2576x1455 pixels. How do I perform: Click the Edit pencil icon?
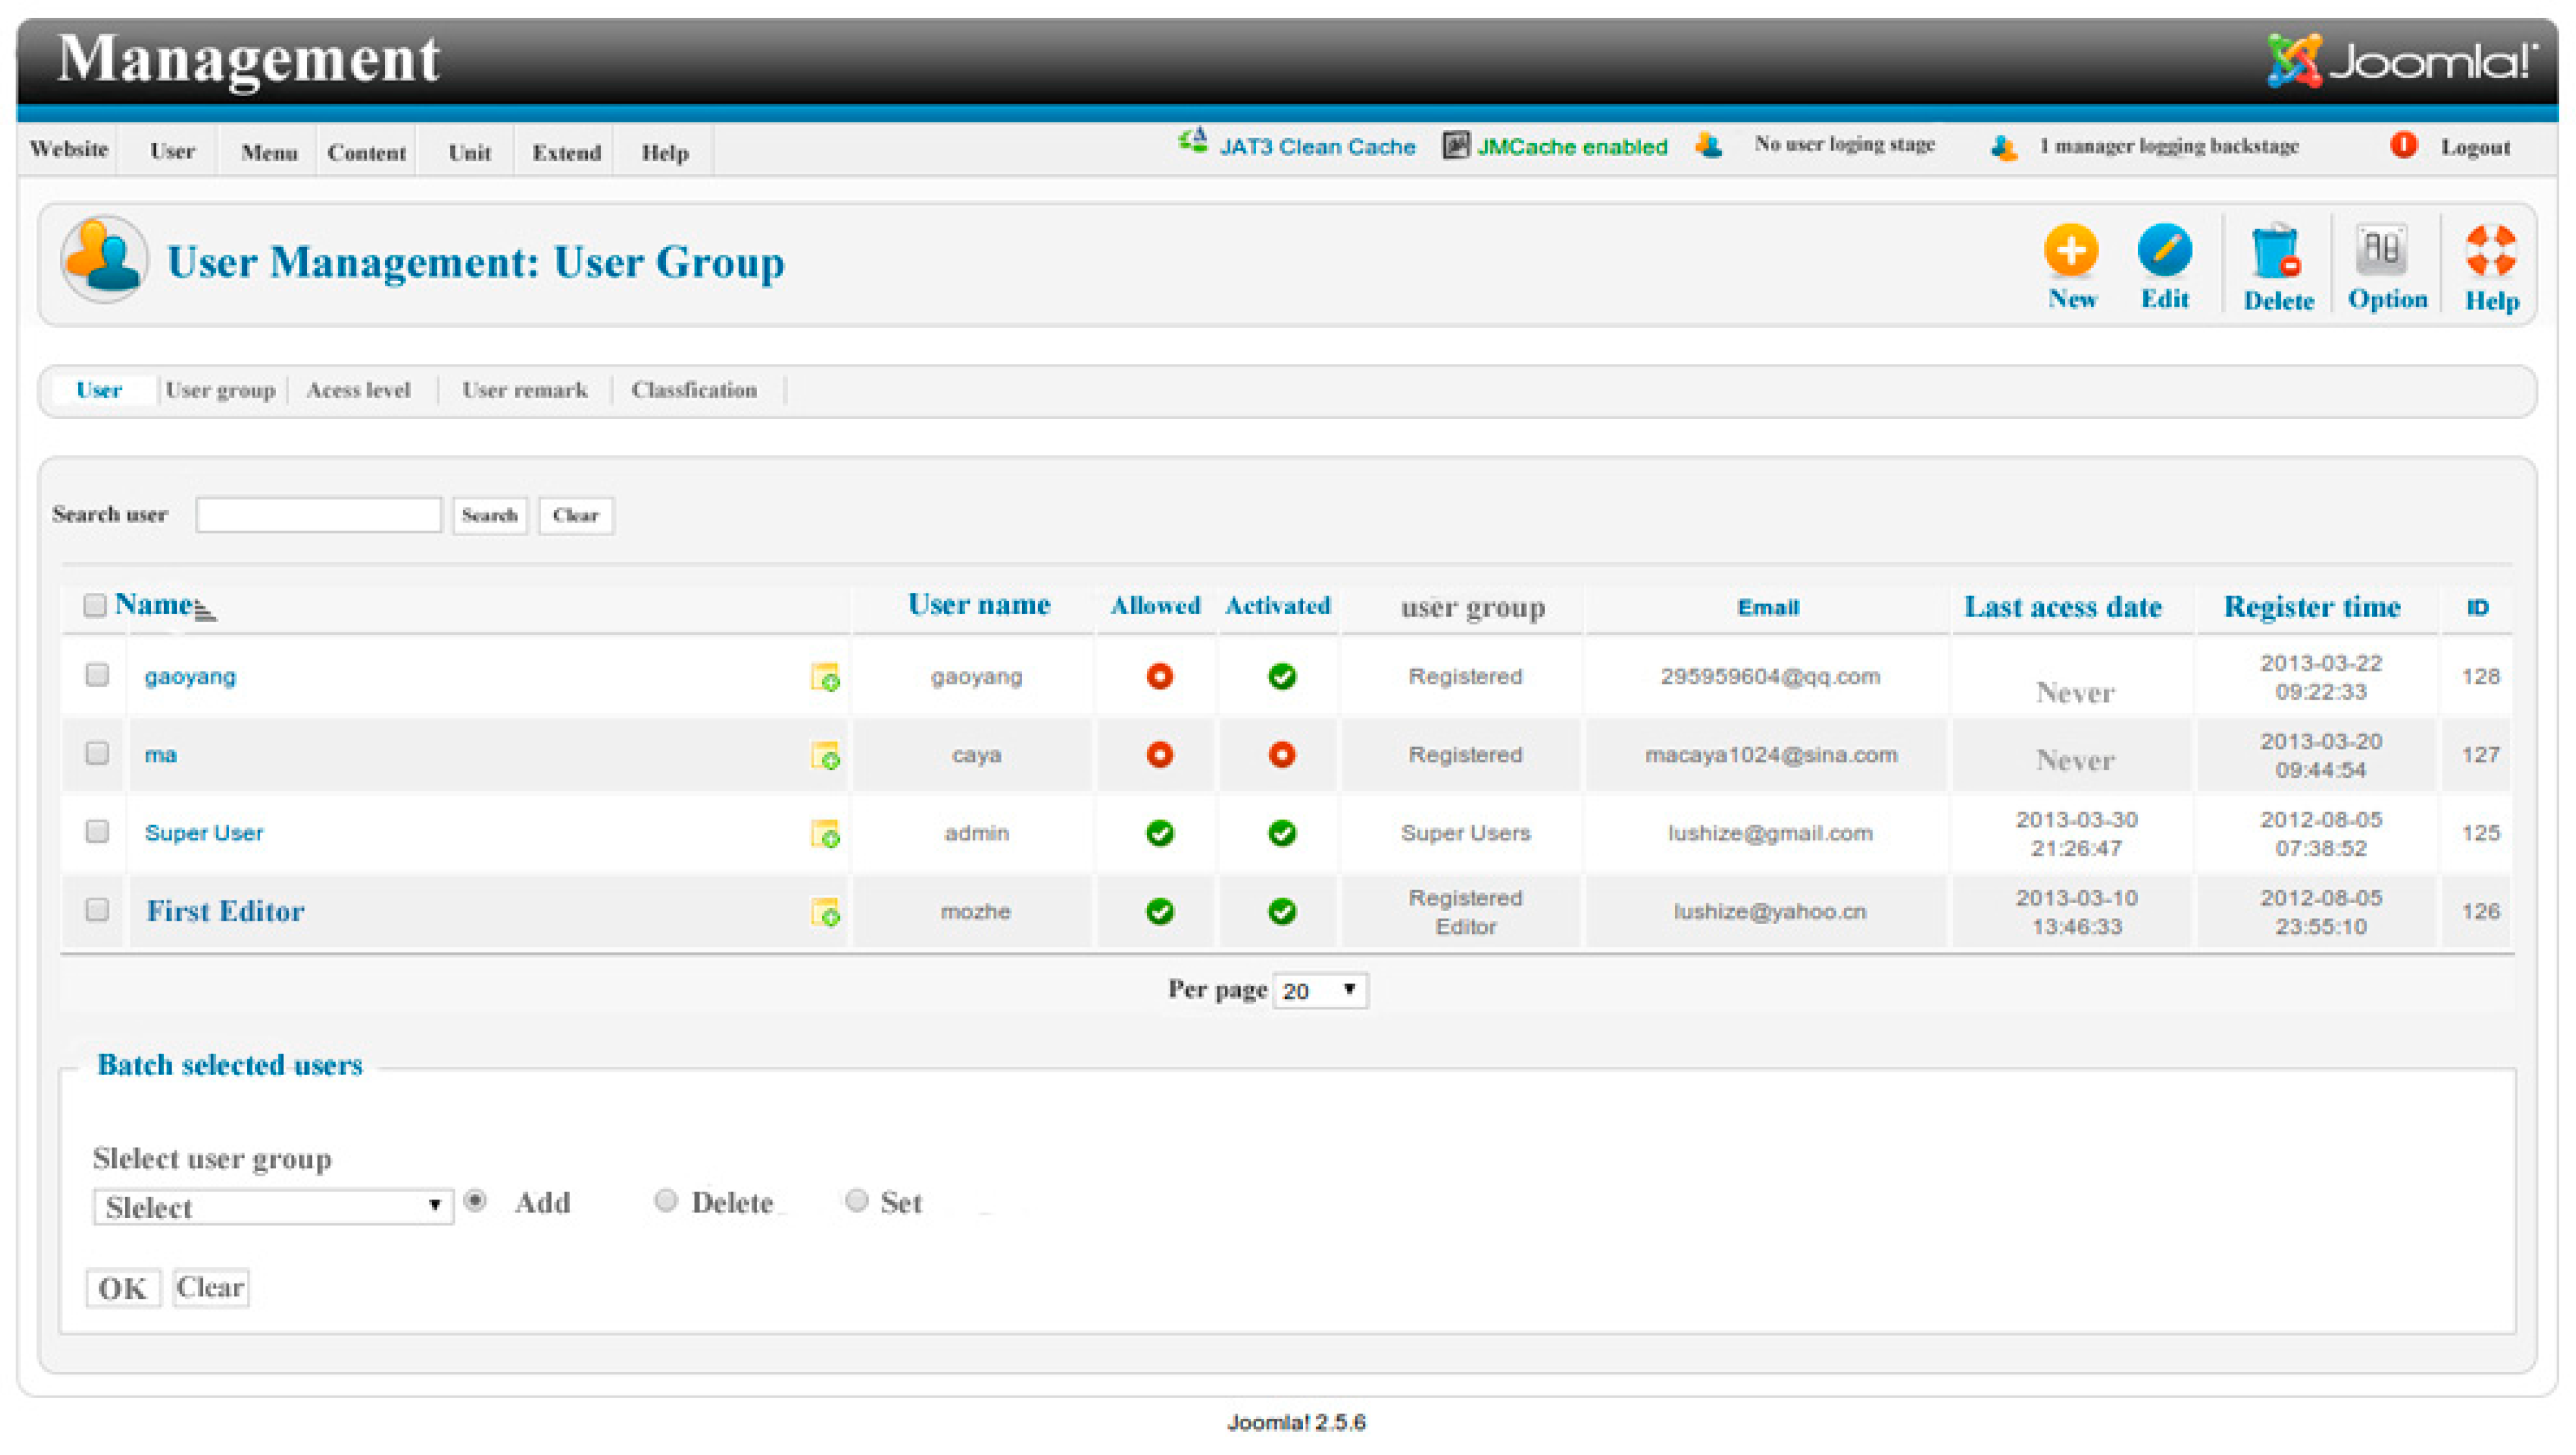tap(2164, 251)
